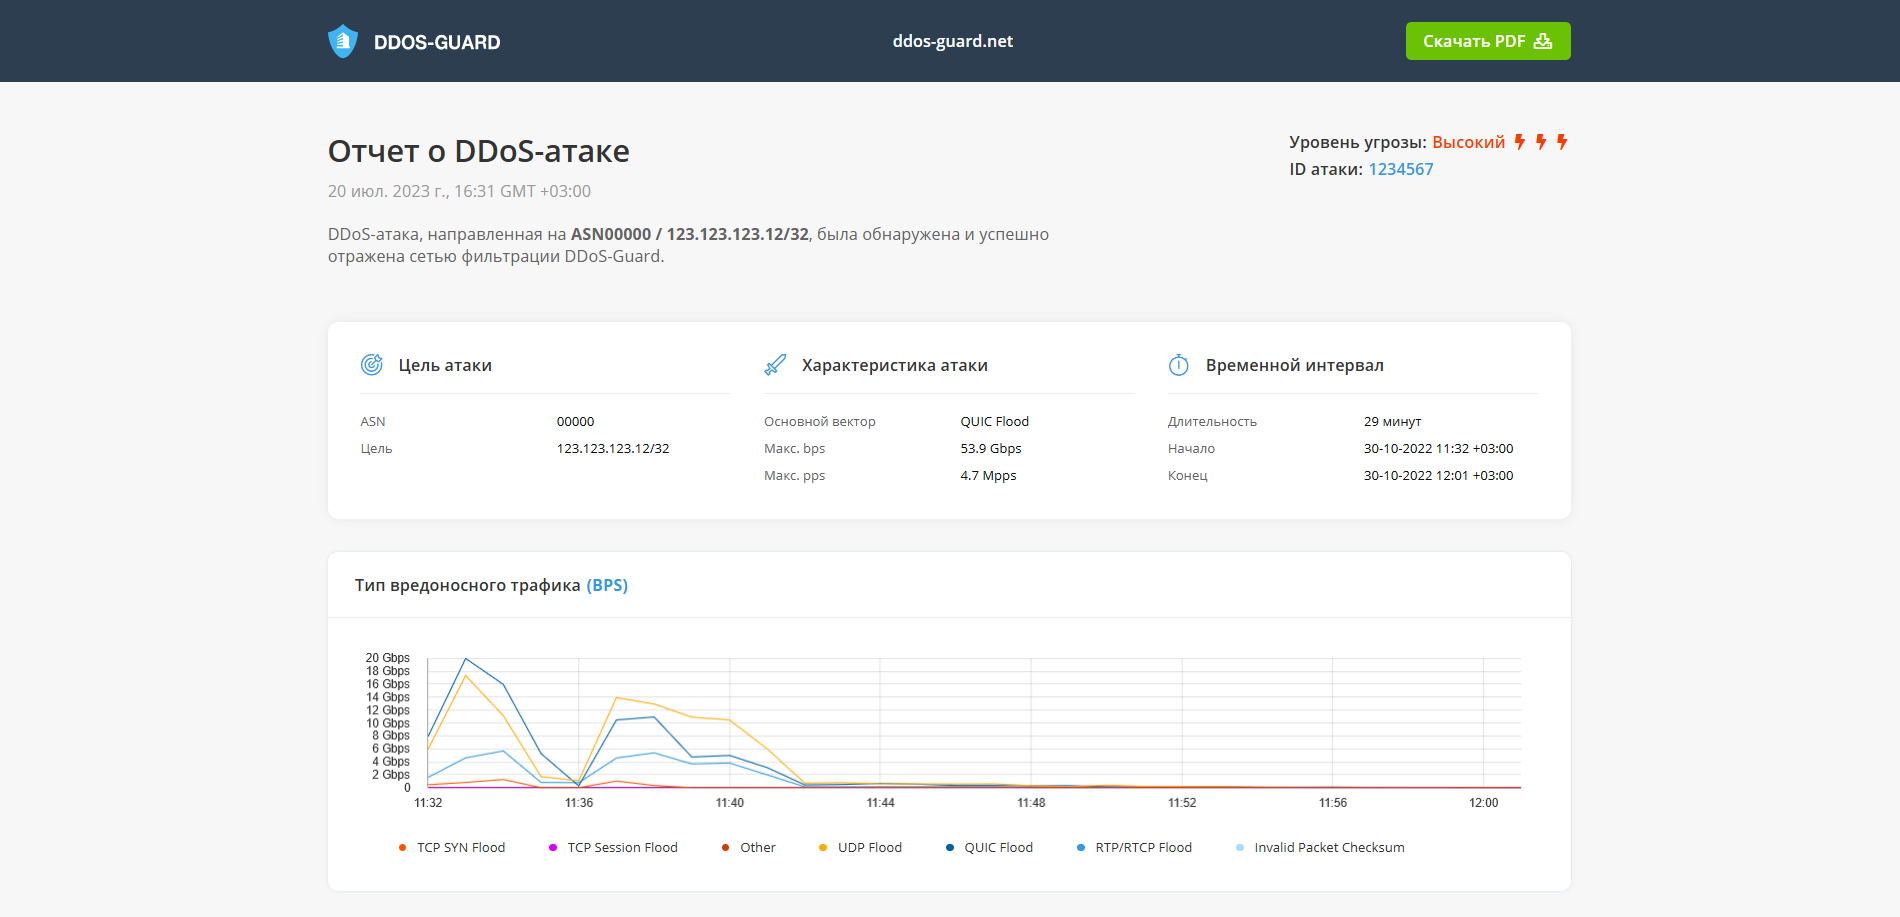Click the last threat level lightning bolt
1900x917 pixels.
[x=1562, y=142]
